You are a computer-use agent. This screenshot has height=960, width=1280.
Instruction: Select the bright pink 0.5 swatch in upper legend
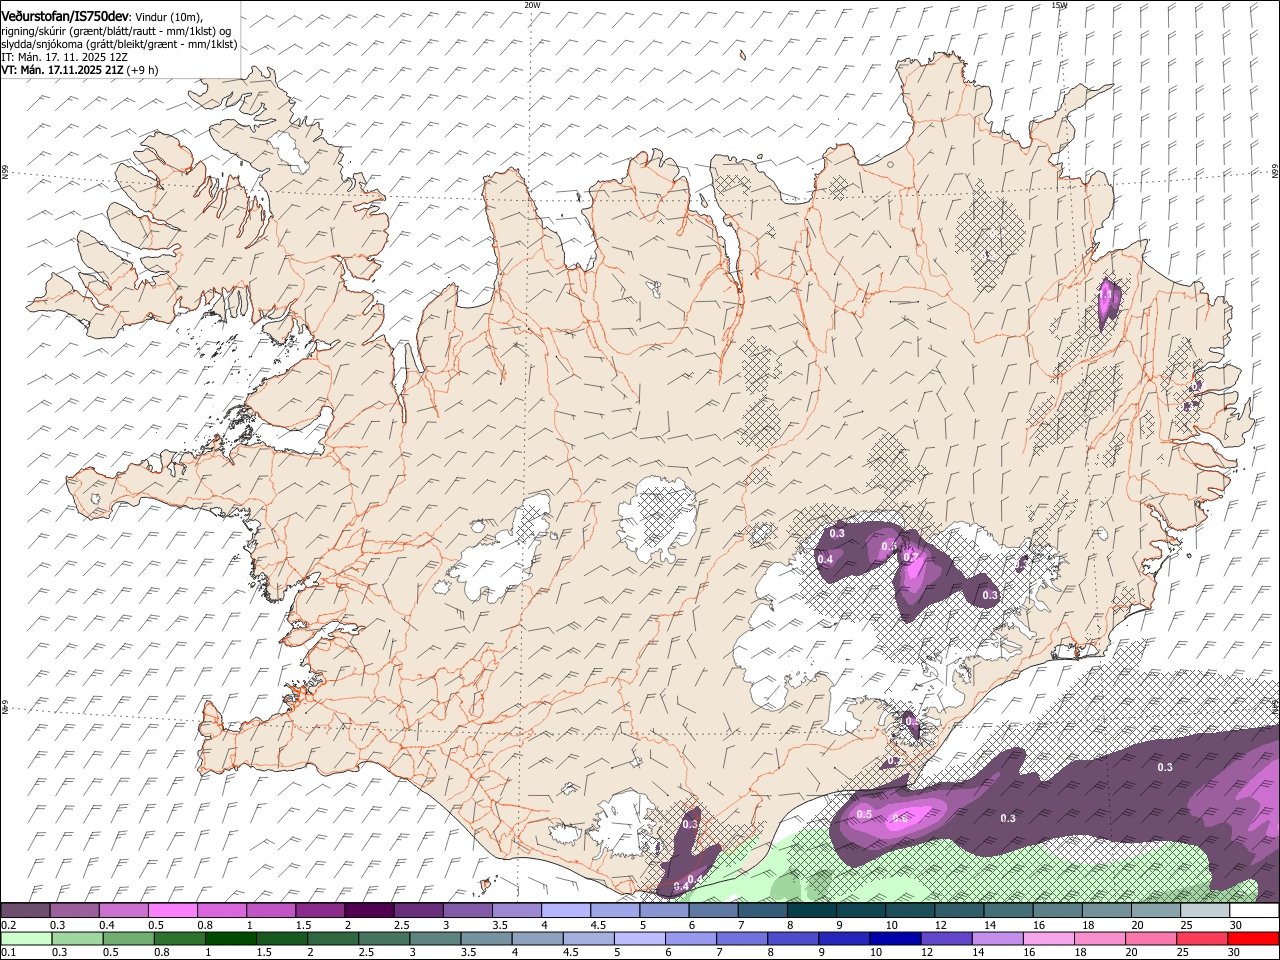coord(172,911)
